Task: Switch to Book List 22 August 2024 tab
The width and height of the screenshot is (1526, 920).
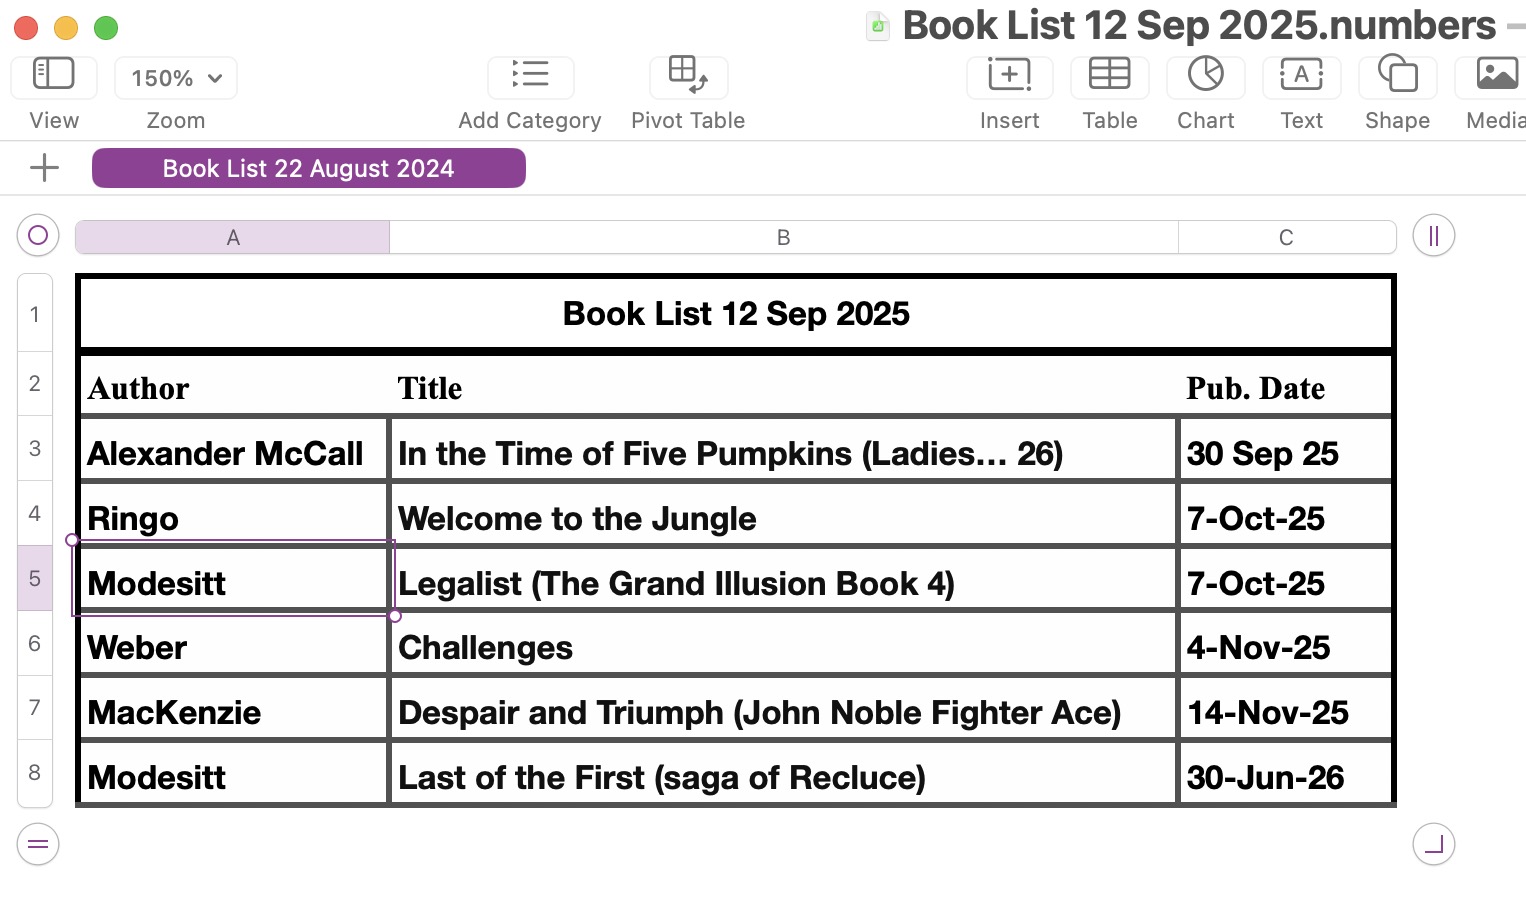Action: [x=308, y=168]
